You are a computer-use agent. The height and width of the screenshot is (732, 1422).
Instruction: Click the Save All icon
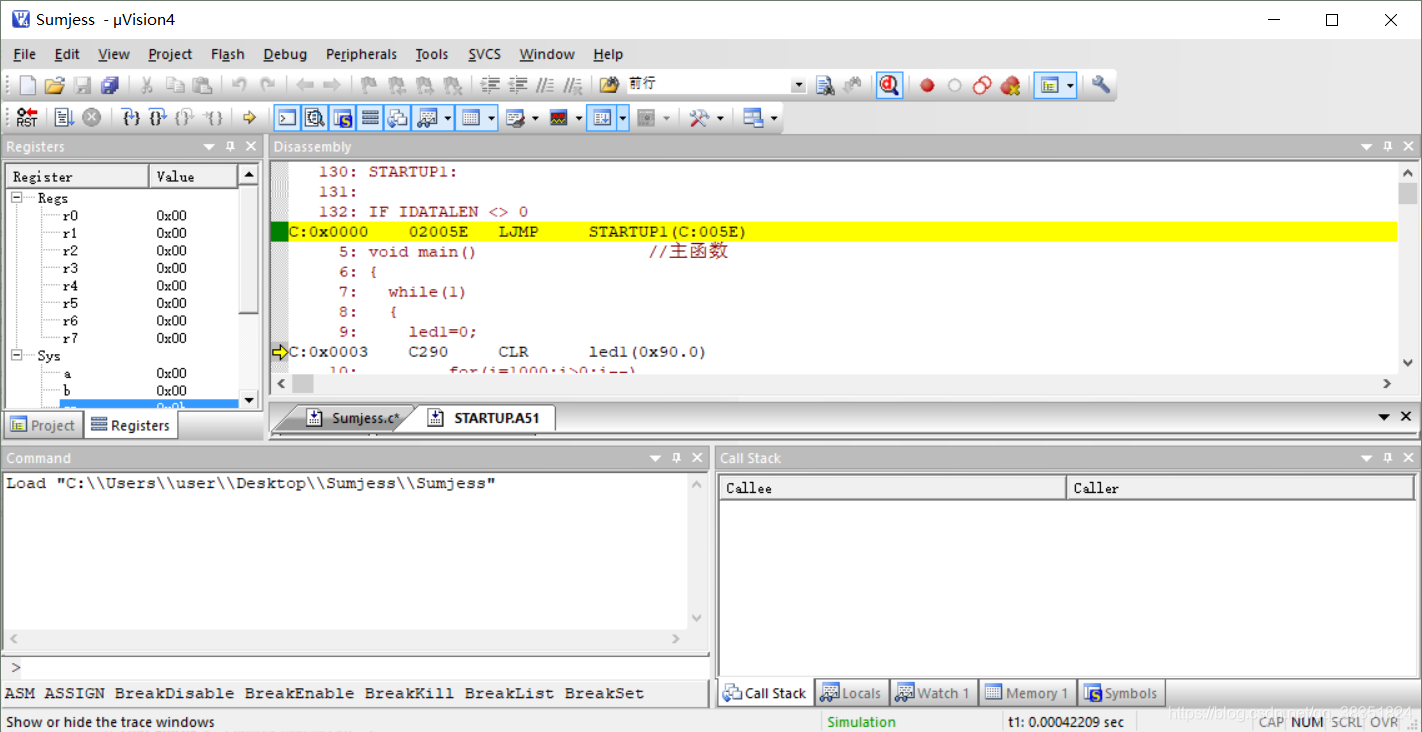[x=110, y=86]
